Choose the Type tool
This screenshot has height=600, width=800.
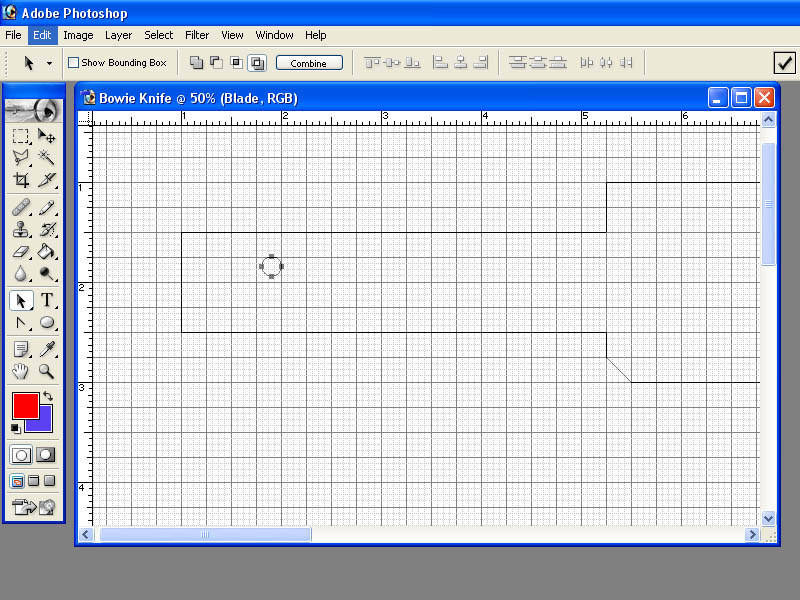pos(46,300)
